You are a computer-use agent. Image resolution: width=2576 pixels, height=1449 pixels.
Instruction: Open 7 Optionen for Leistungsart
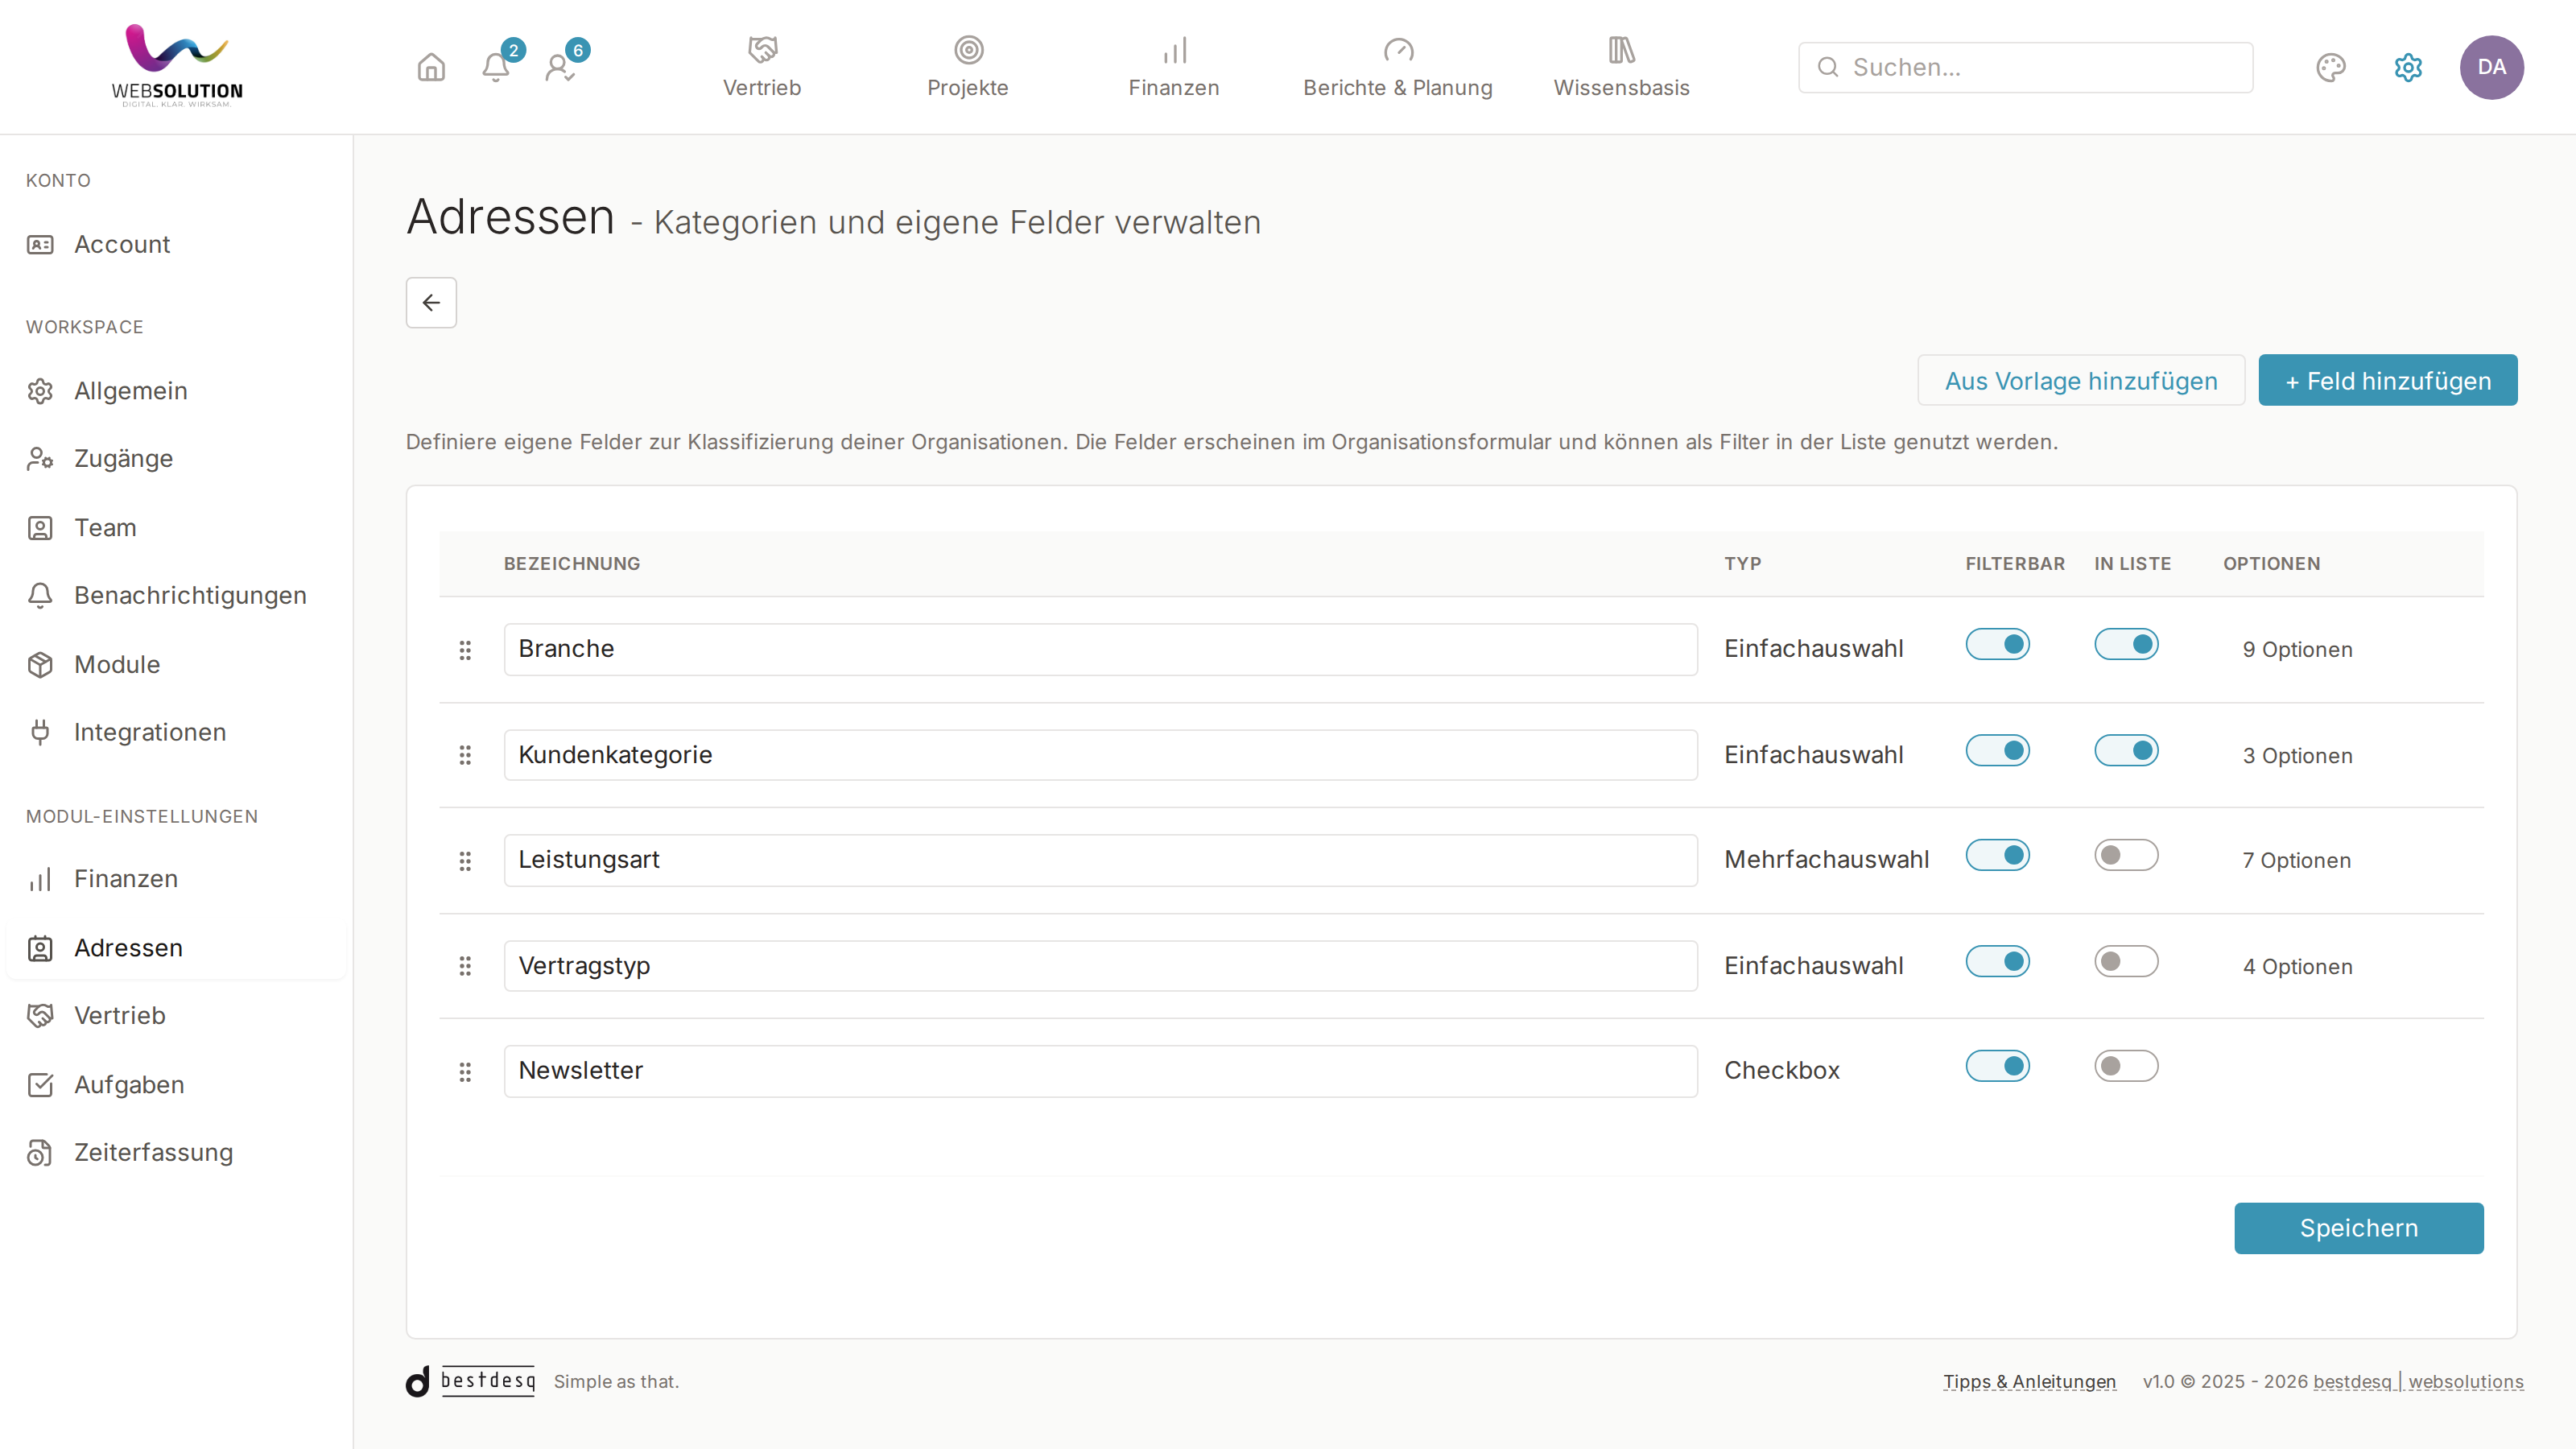point(2296,861)
